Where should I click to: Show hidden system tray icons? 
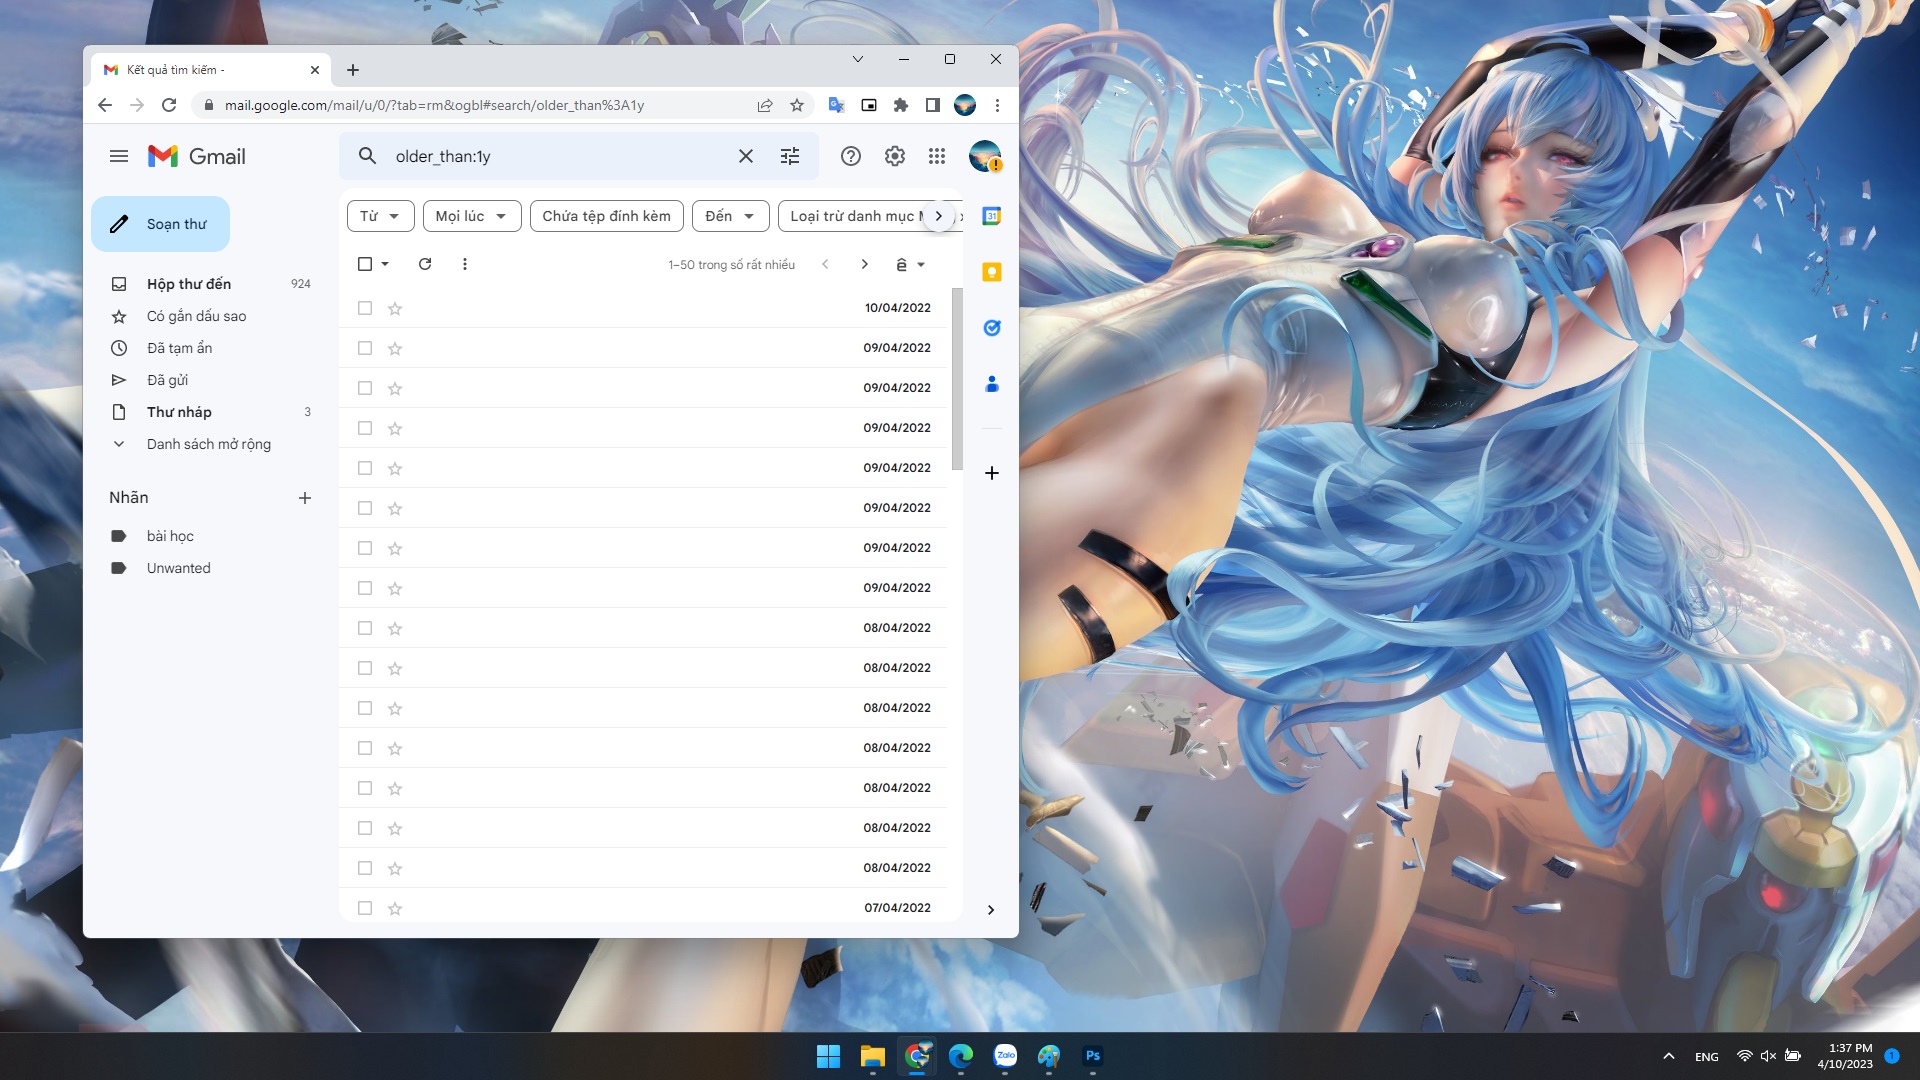point(1668,1056)
